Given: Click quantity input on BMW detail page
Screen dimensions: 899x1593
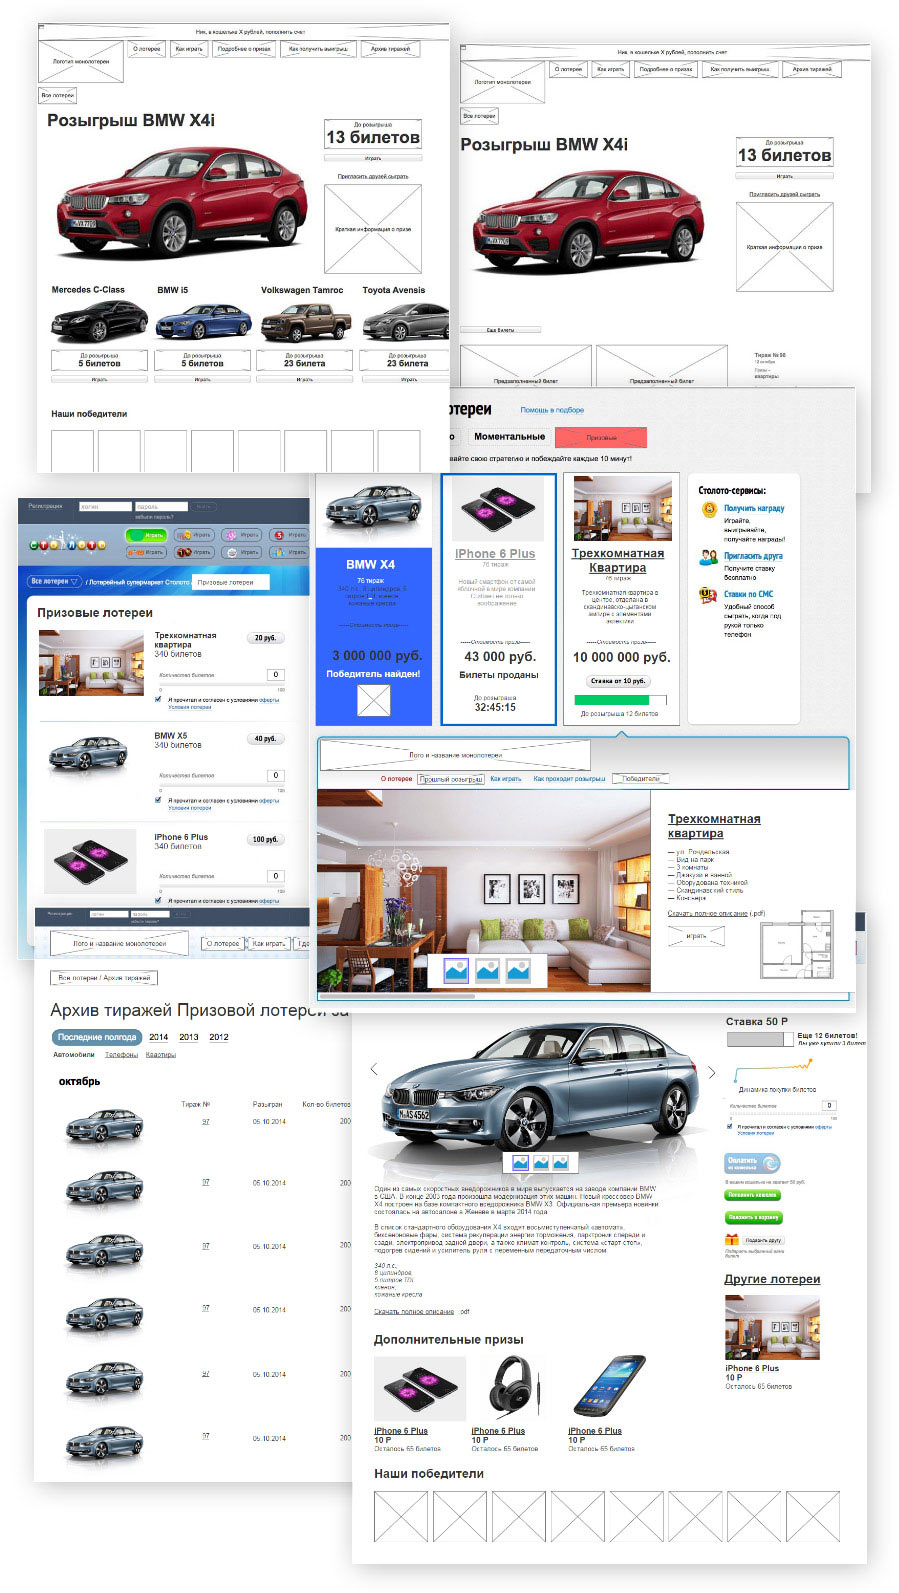Looking at the screenshot, I should (828, 1105).
